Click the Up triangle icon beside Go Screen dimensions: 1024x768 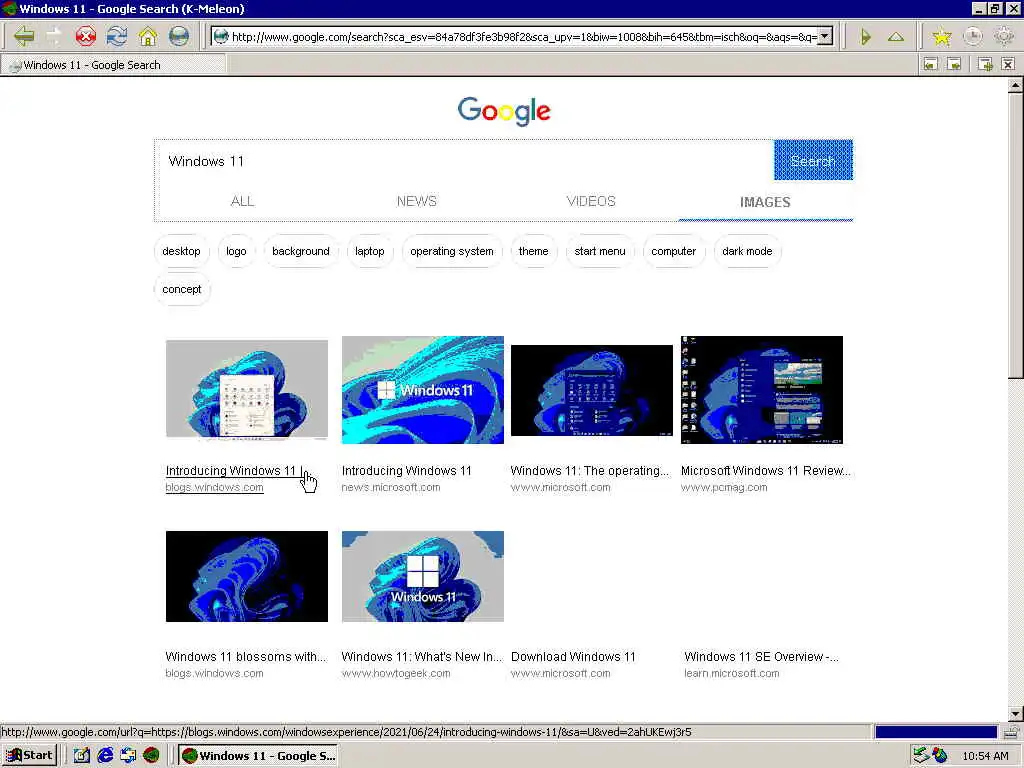click(895, 37)
